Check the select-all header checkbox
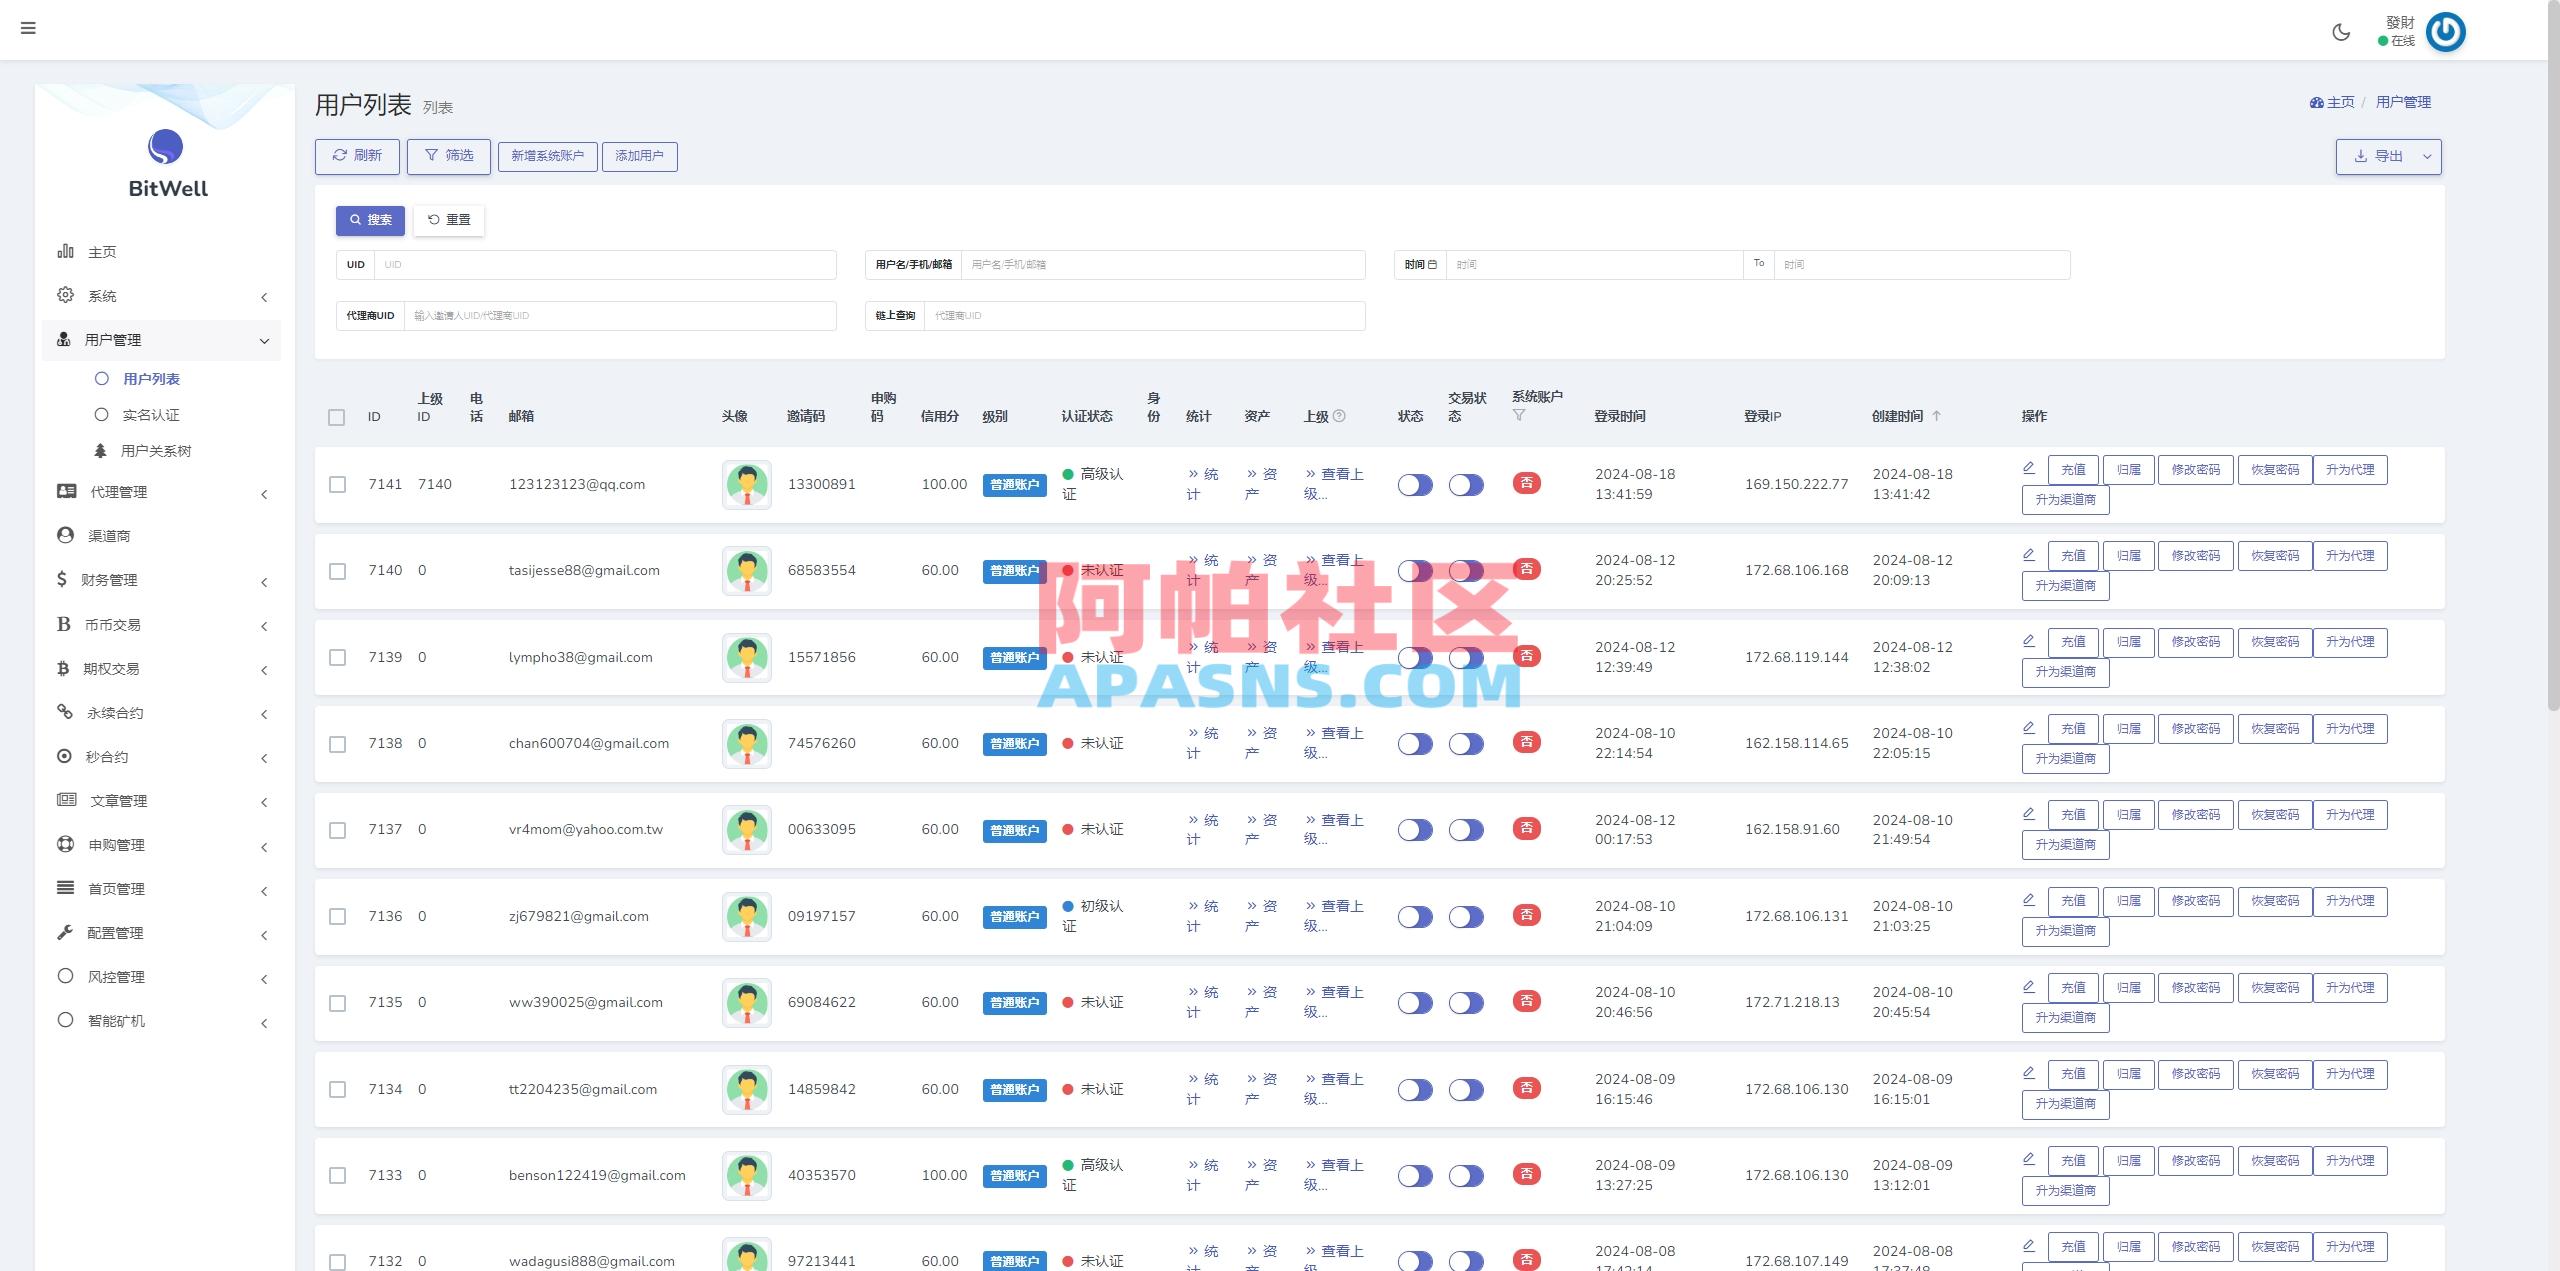Screen dimensions: 2560x1271 337,417
